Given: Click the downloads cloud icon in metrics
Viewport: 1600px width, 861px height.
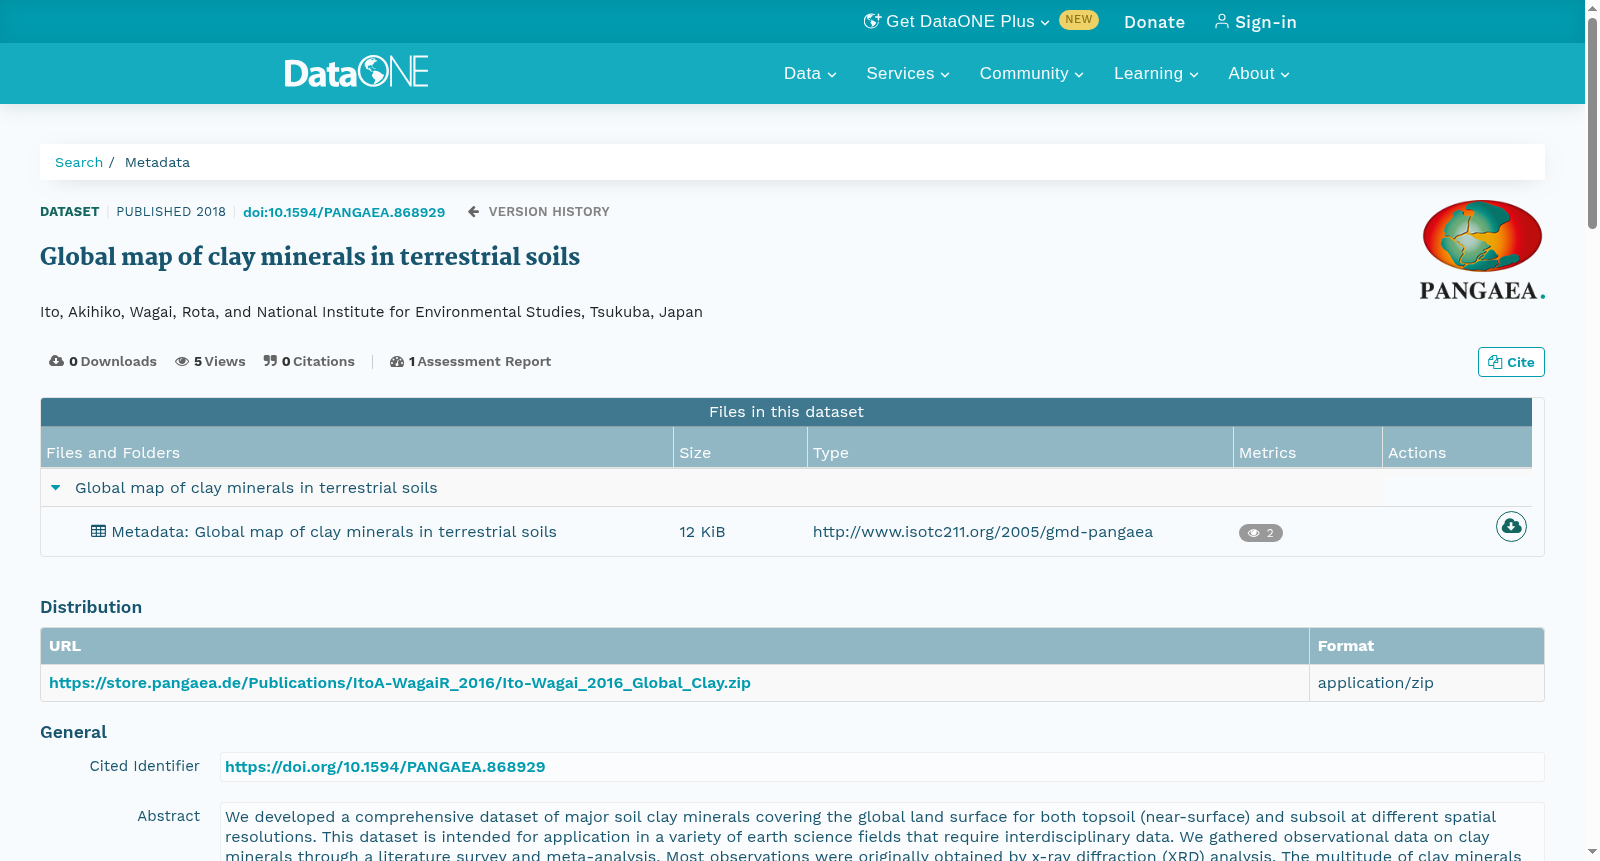Looking at the screenshot, I should click(x=56, y=361).
